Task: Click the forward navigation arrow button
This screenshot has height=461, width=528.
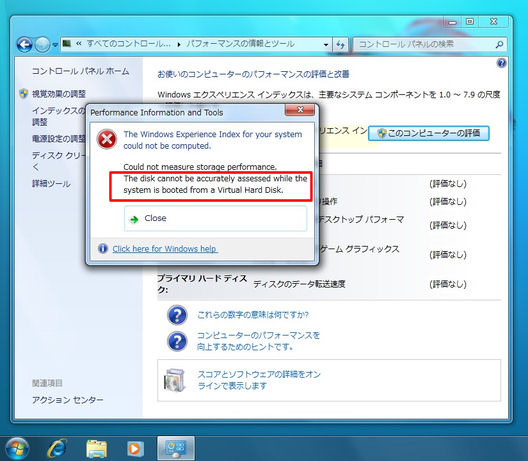Action: pyautogui.click(x=42, y=44)
